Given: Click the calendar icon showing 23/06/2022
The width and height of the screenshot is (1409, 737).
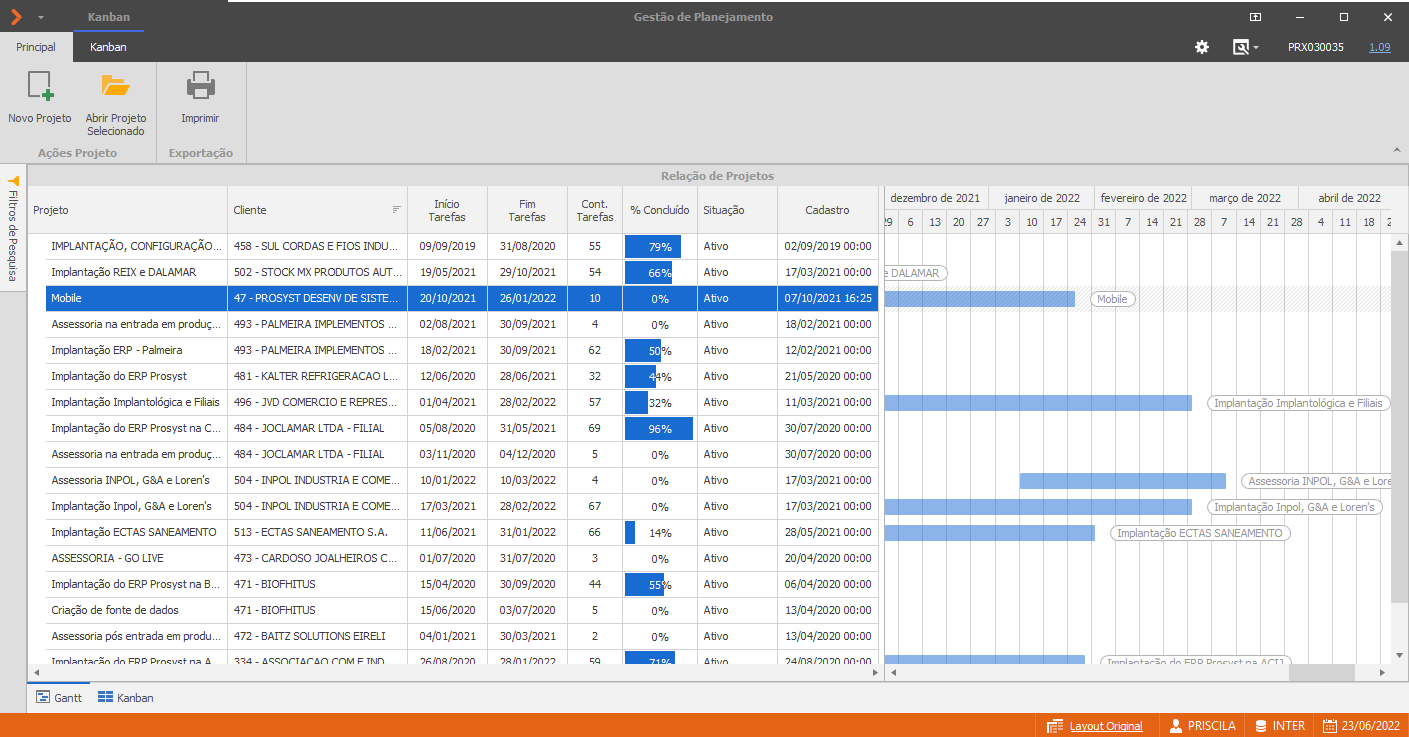Looking at the screenshot, I should [1330, 726].
